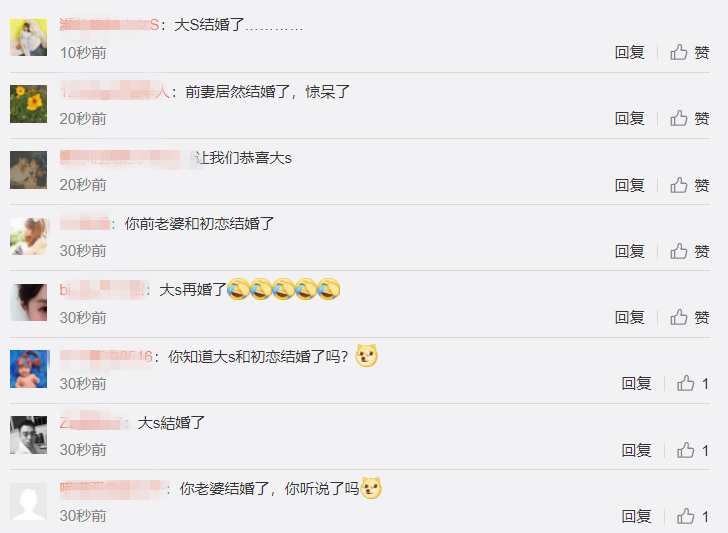Screen dimensions: 728x533
Task: Open the black-and-white man avatar profile
Action: pyautogui.click(x=28, y=435)
